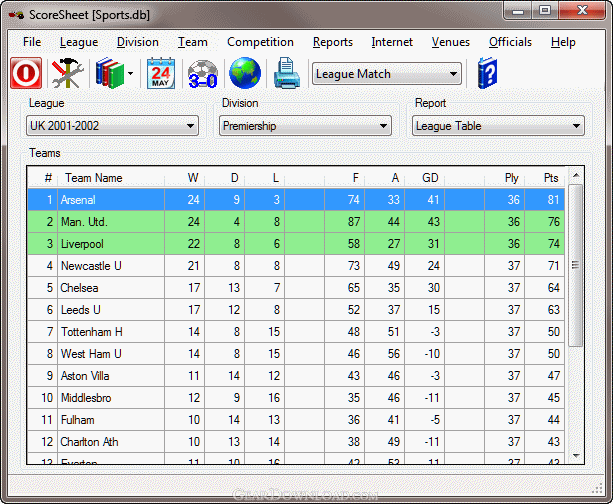Open the Competition menu

tap(260, 42)
